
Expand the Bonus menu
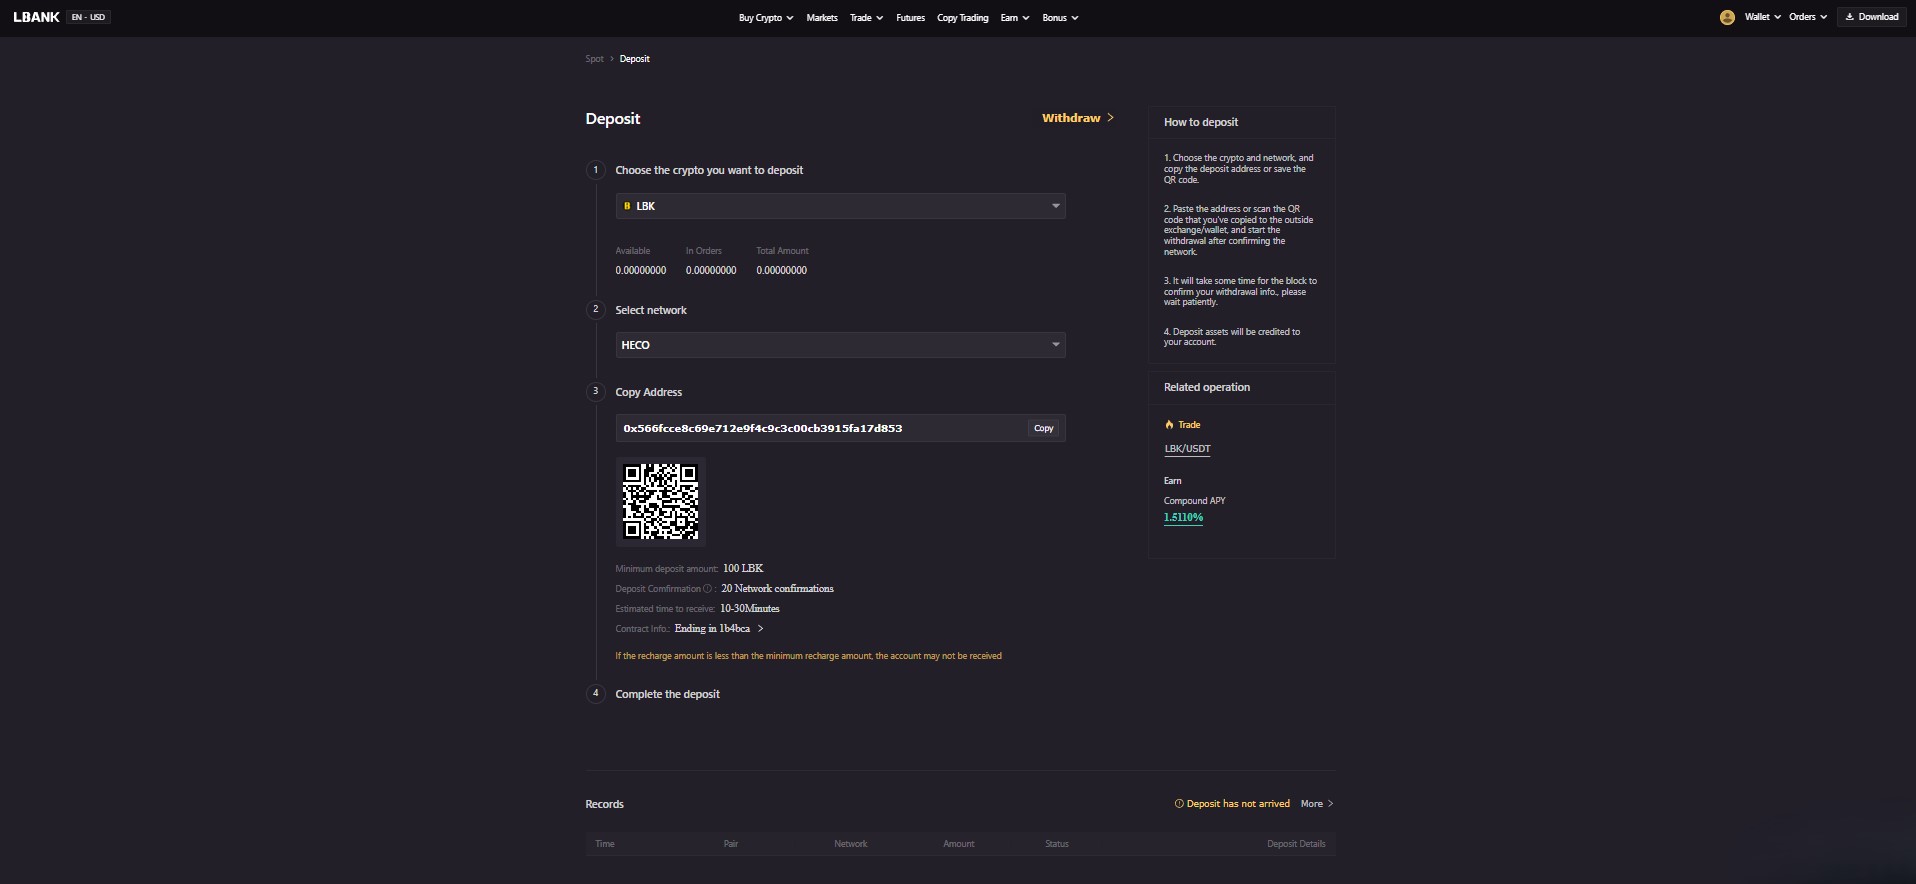(x=1060, y=18)
